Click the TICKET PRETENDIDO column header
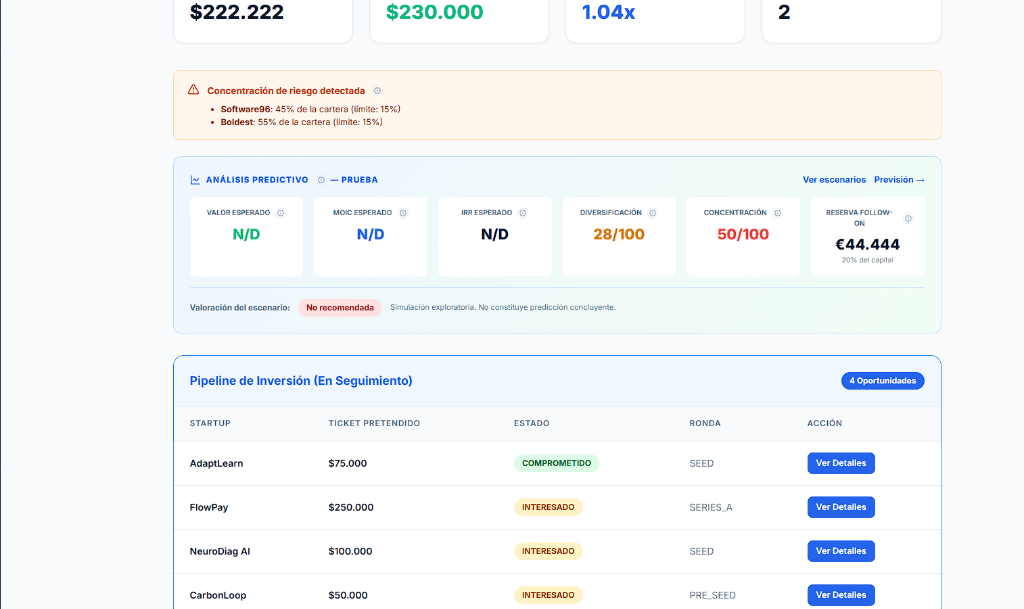1024x609 pixels. 374,423
